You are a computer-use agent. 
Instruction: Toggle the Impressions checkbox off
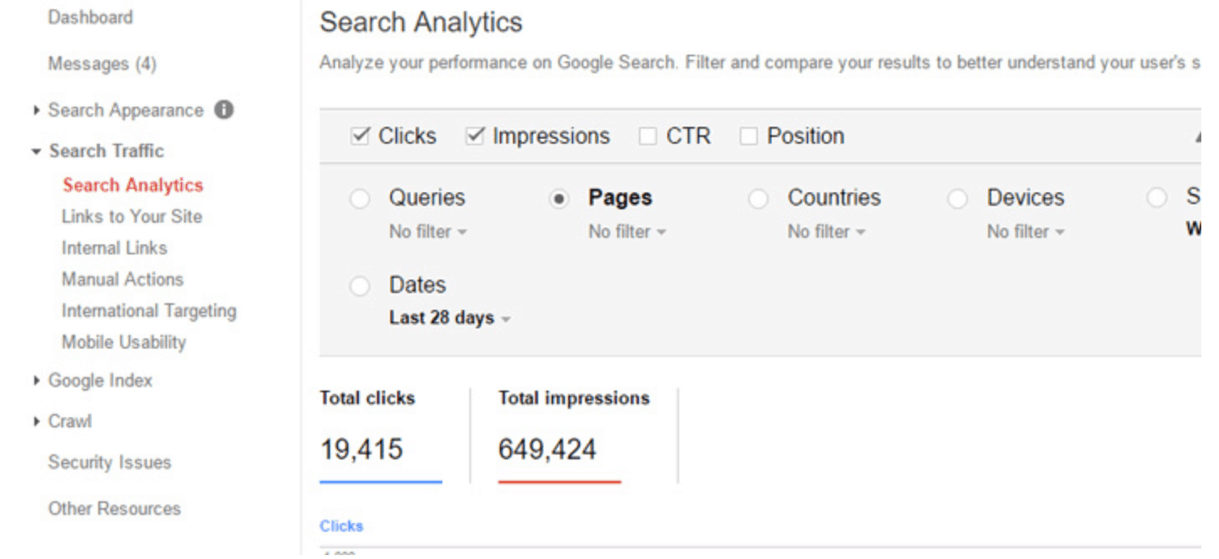point(475,136)
